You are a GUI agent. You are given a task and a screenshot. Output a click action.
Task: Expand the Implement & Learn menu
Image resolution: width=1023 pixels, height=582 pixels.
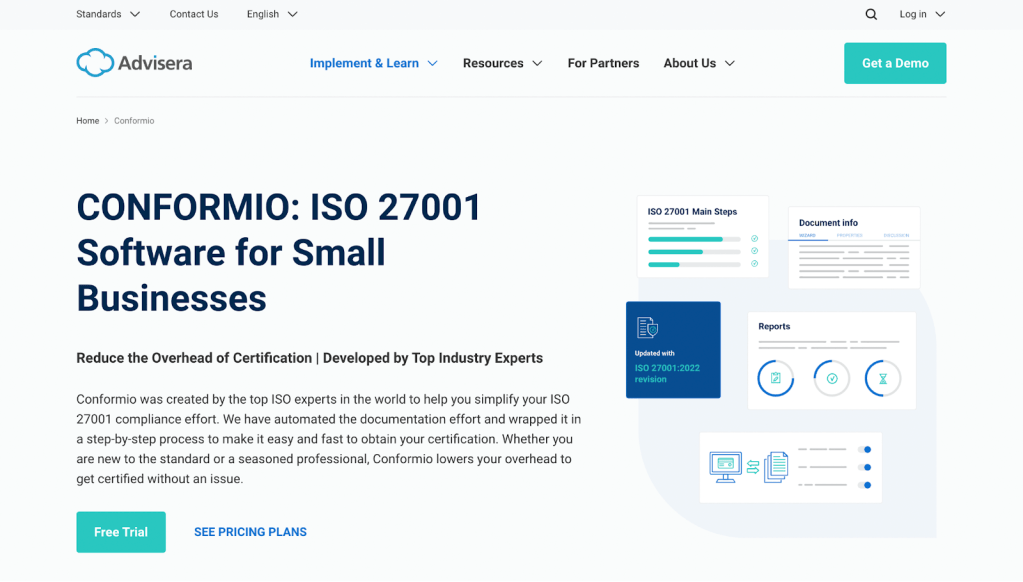[x=373, y=63]
